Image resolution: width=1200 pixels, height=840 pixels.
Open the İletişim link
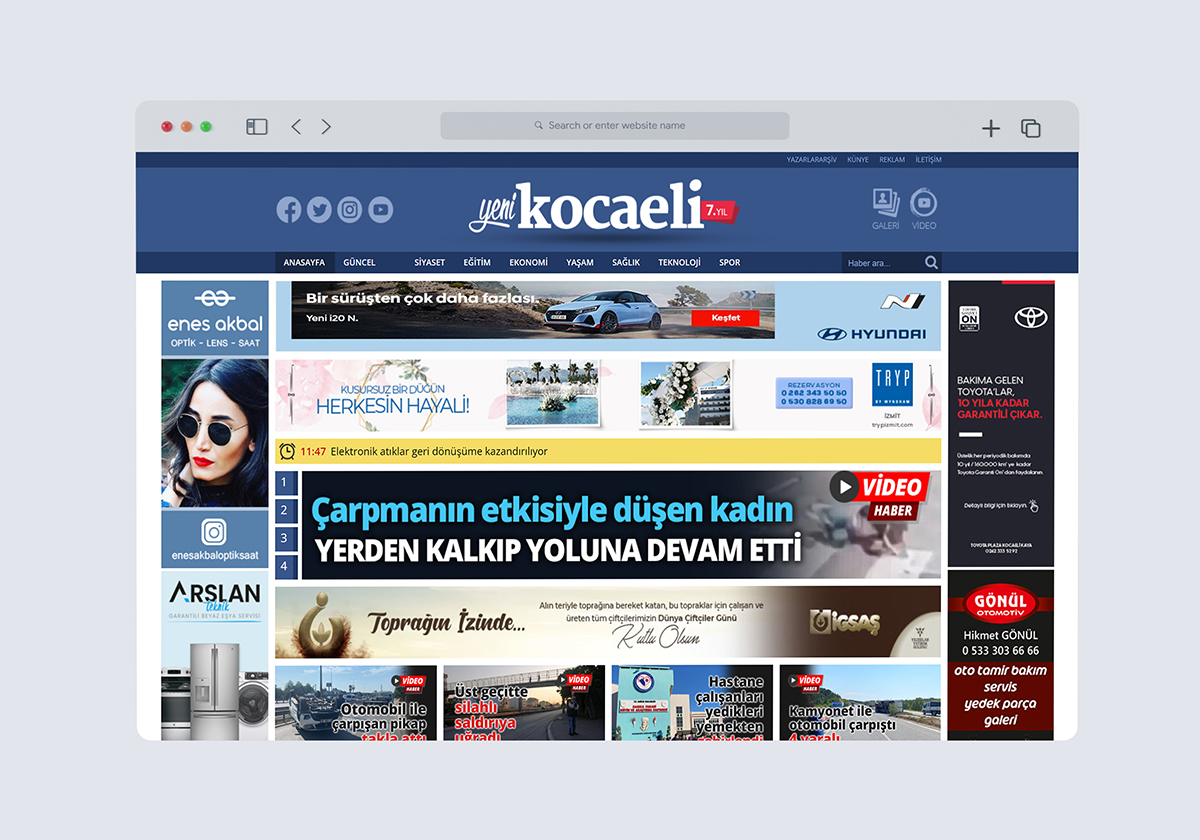(928, 160)
